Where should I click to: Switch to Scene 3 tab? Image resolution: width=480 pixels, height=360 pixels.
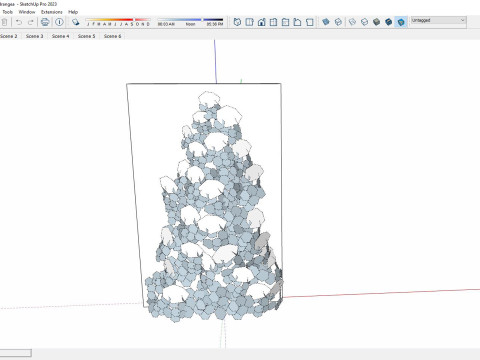(x=35, y=36)
